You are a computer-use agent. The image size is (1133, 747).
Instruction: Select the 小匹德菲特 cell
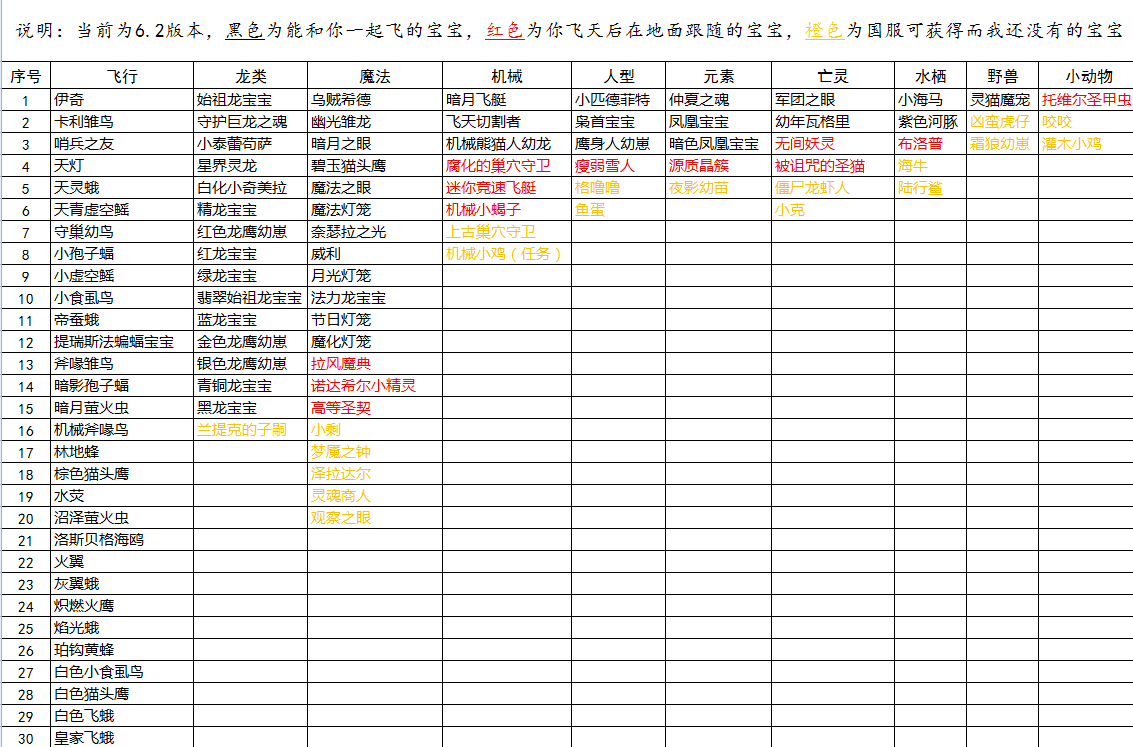click(x=619, y=100)
